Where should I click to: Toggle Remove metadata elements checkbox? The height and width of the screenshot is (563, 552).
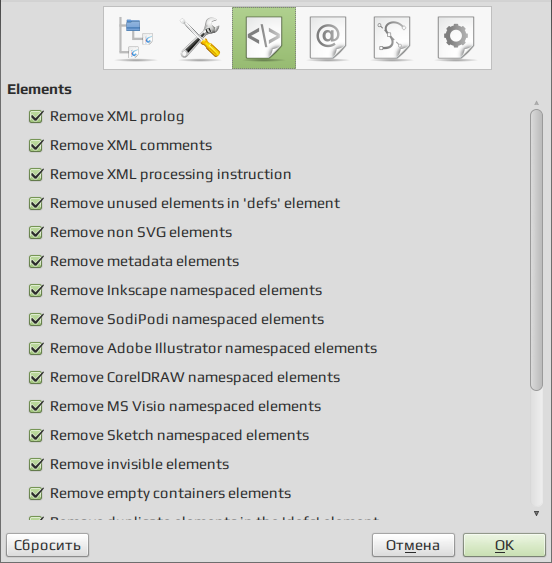[36, 262]
